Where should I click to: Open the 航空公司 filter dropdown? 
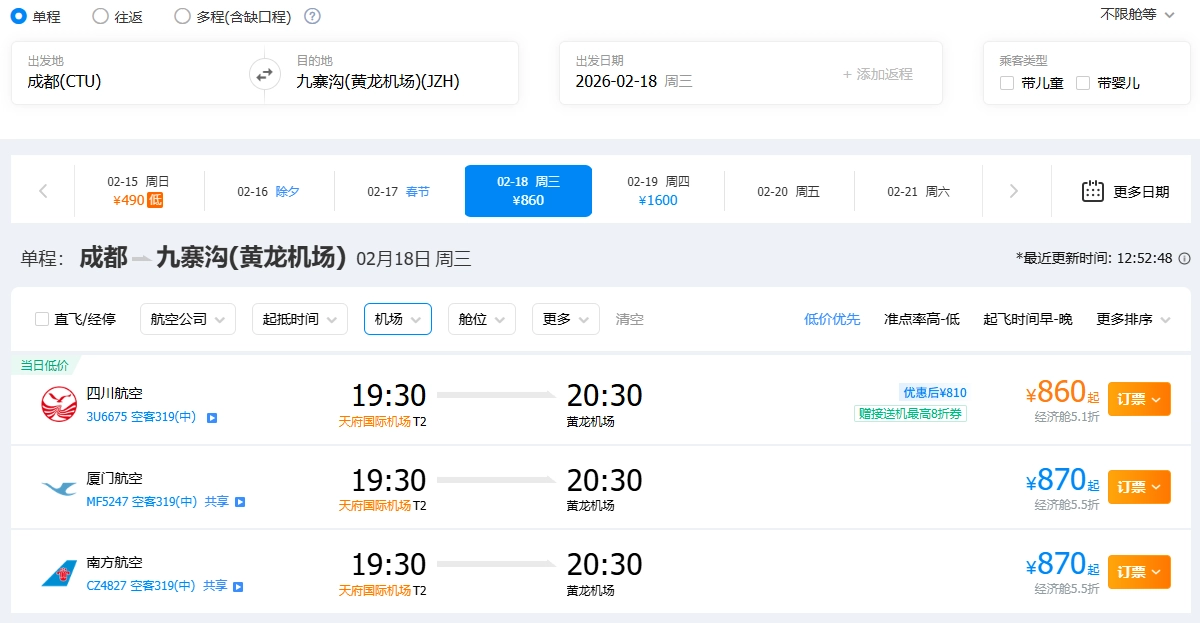pos(187,320)
